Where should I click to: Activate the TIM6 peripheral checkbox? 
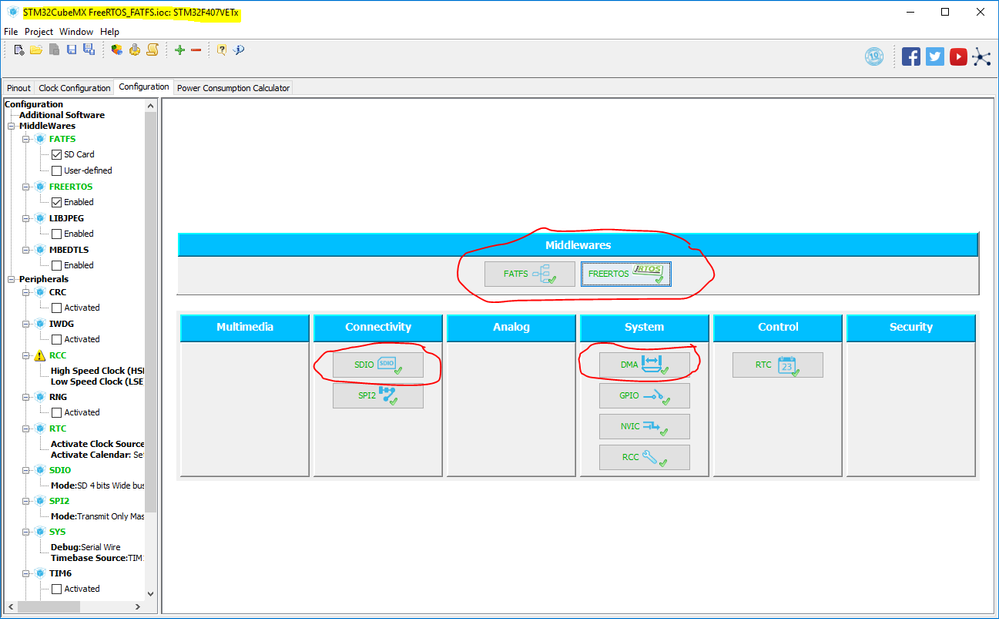coord(57,590)
